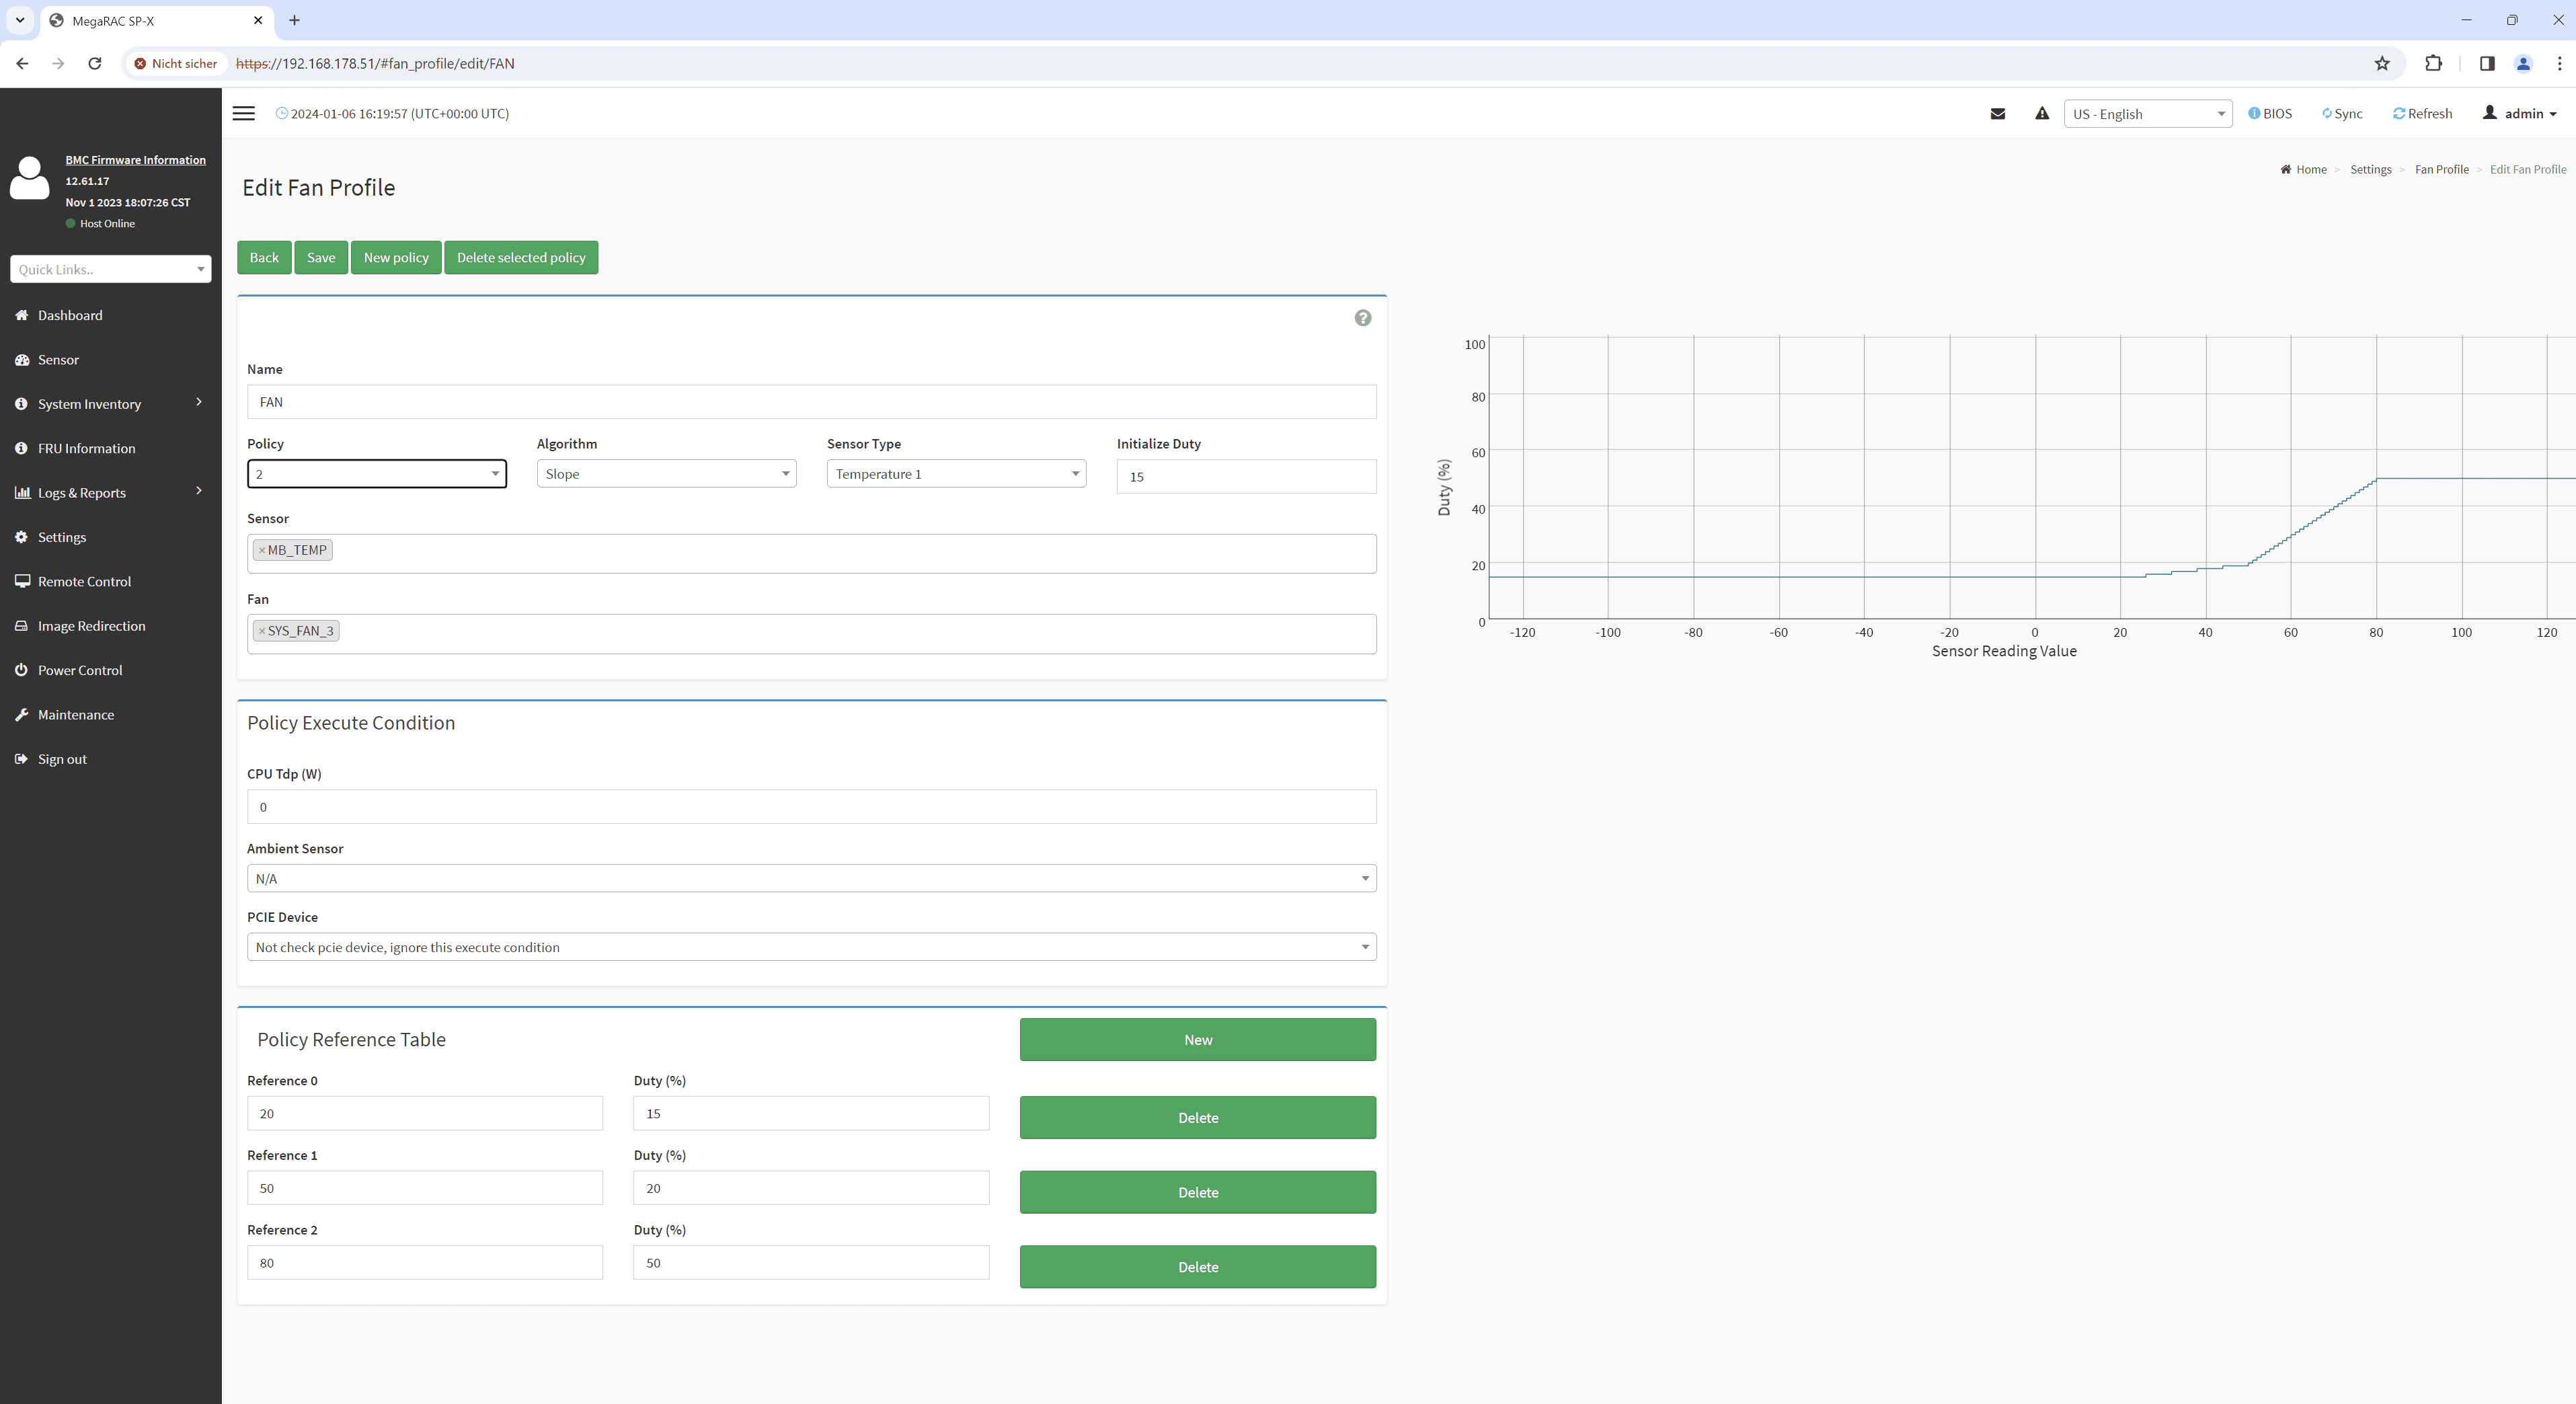2576x1404 pixels.
Task: Delete the Reference 1 table row
Action: coord(1197,1192)
